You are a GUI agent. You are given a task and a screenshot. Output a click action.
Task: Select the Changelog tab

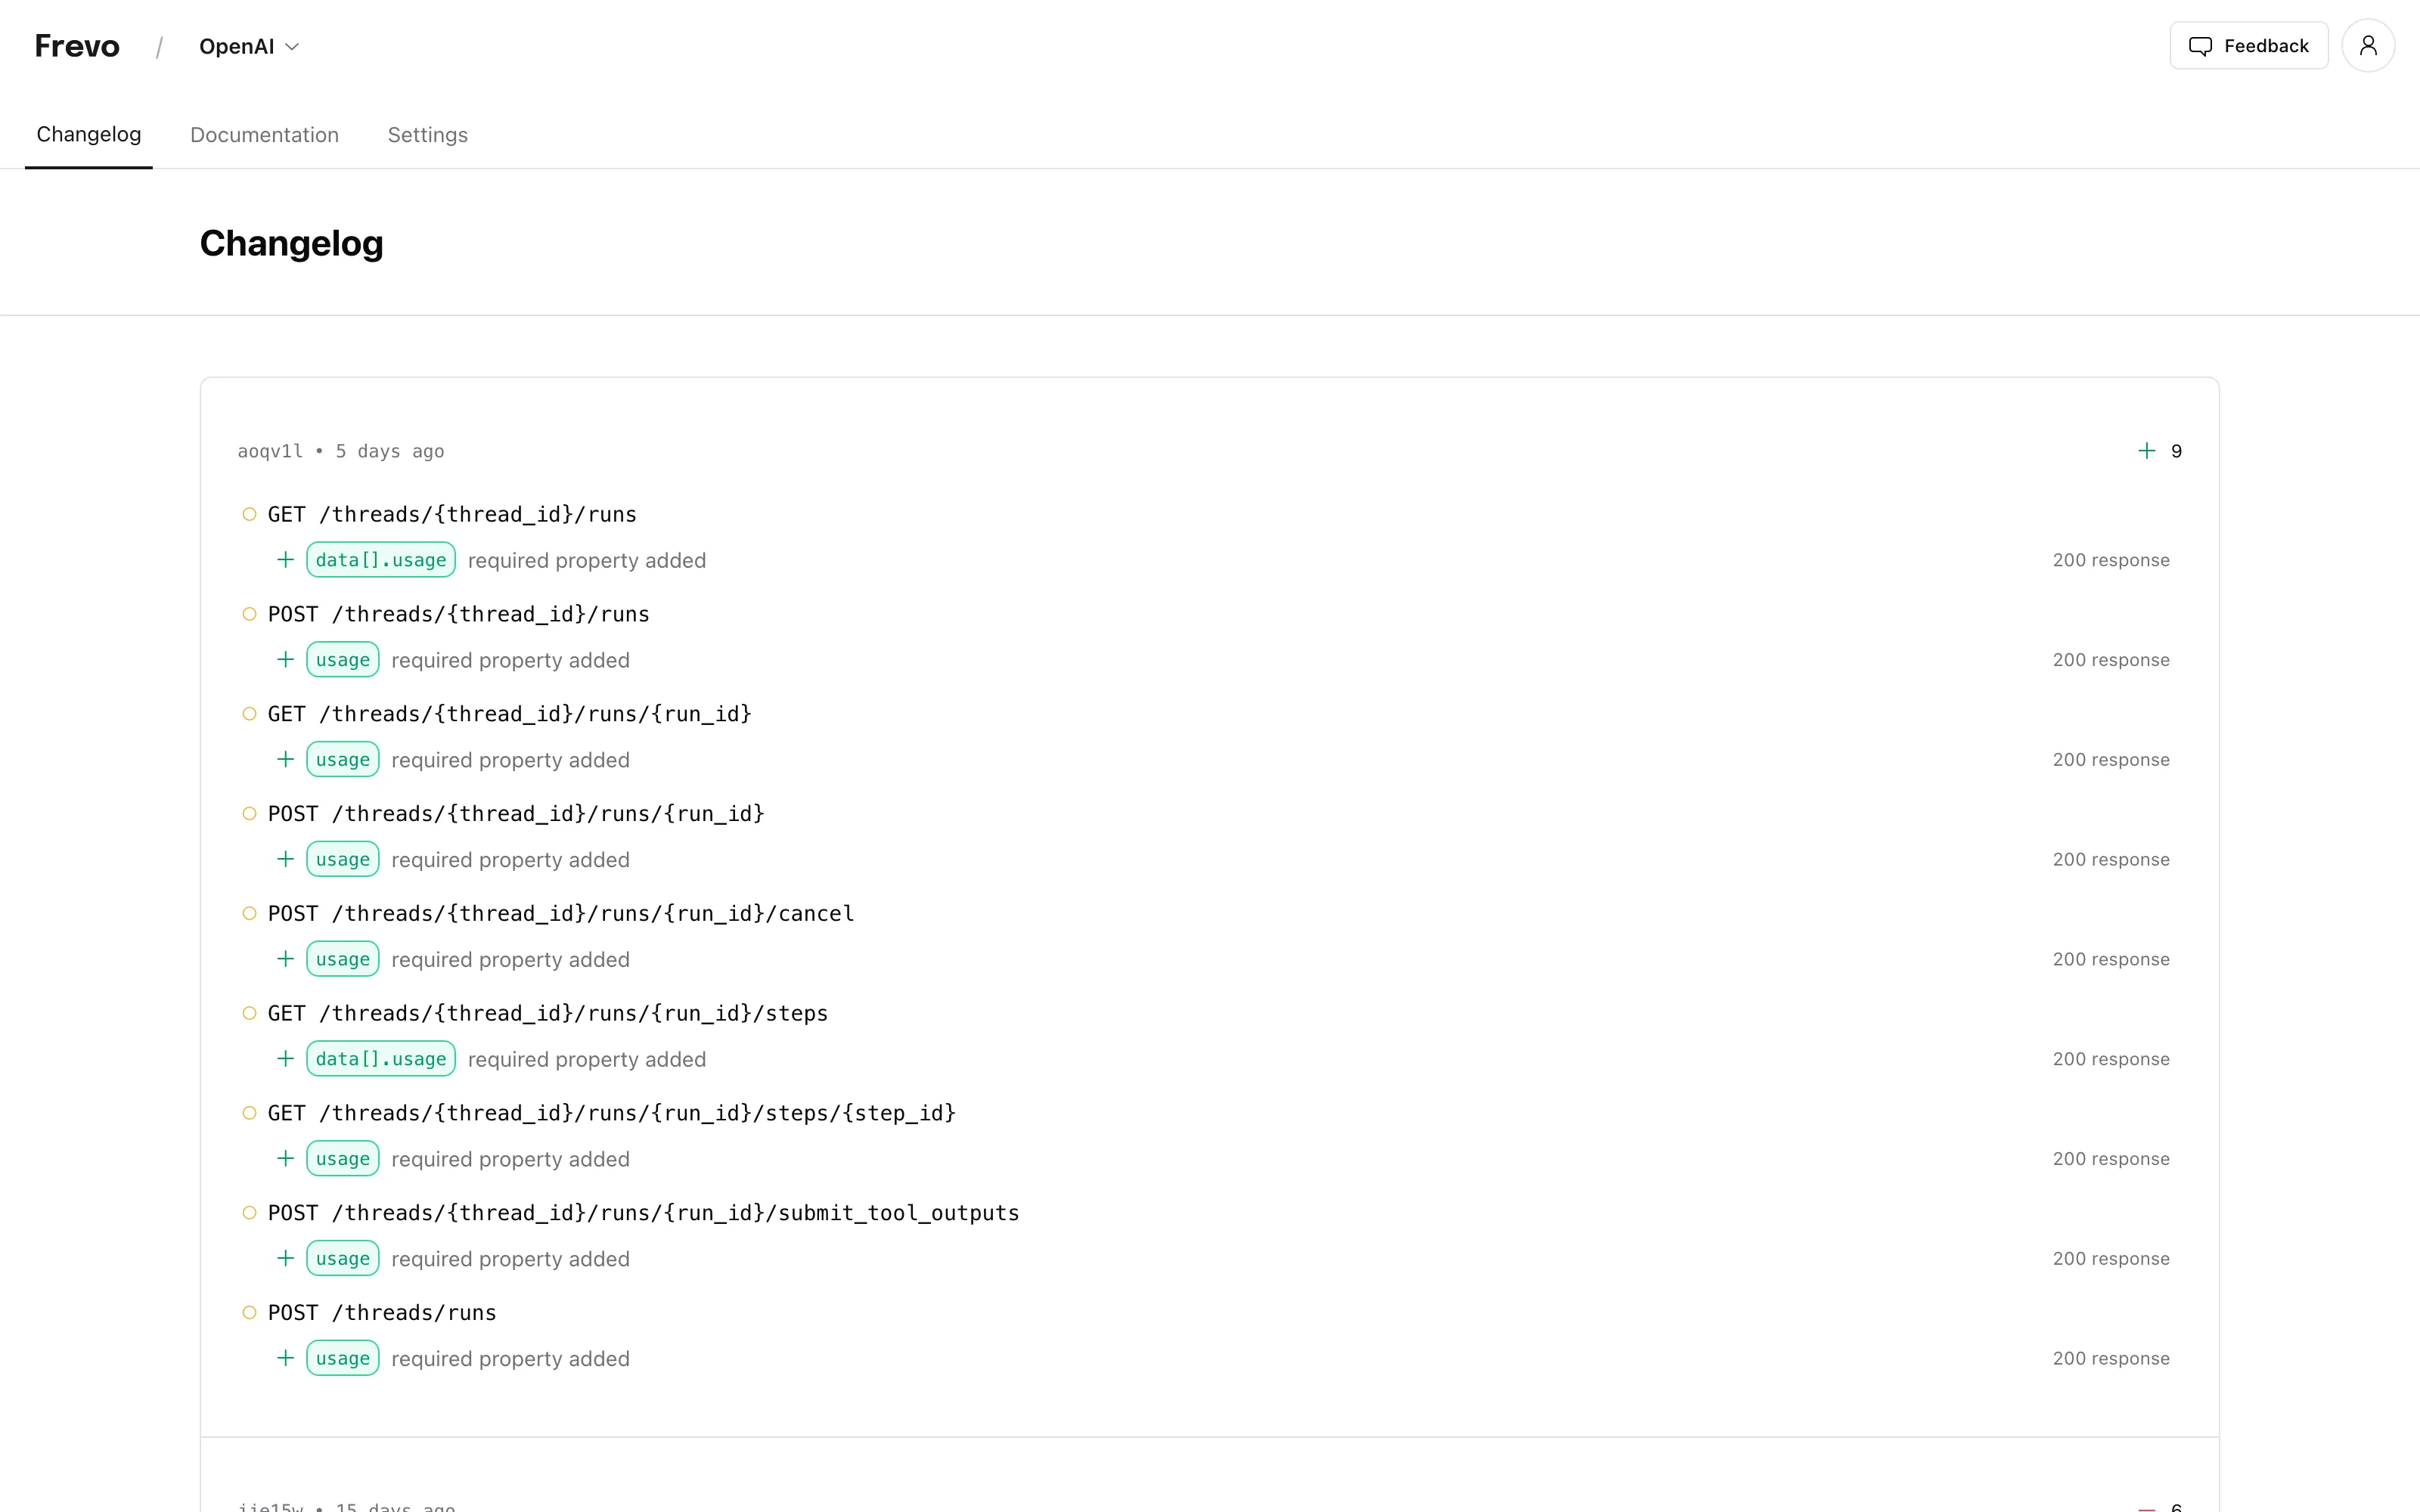click(88, 134)
